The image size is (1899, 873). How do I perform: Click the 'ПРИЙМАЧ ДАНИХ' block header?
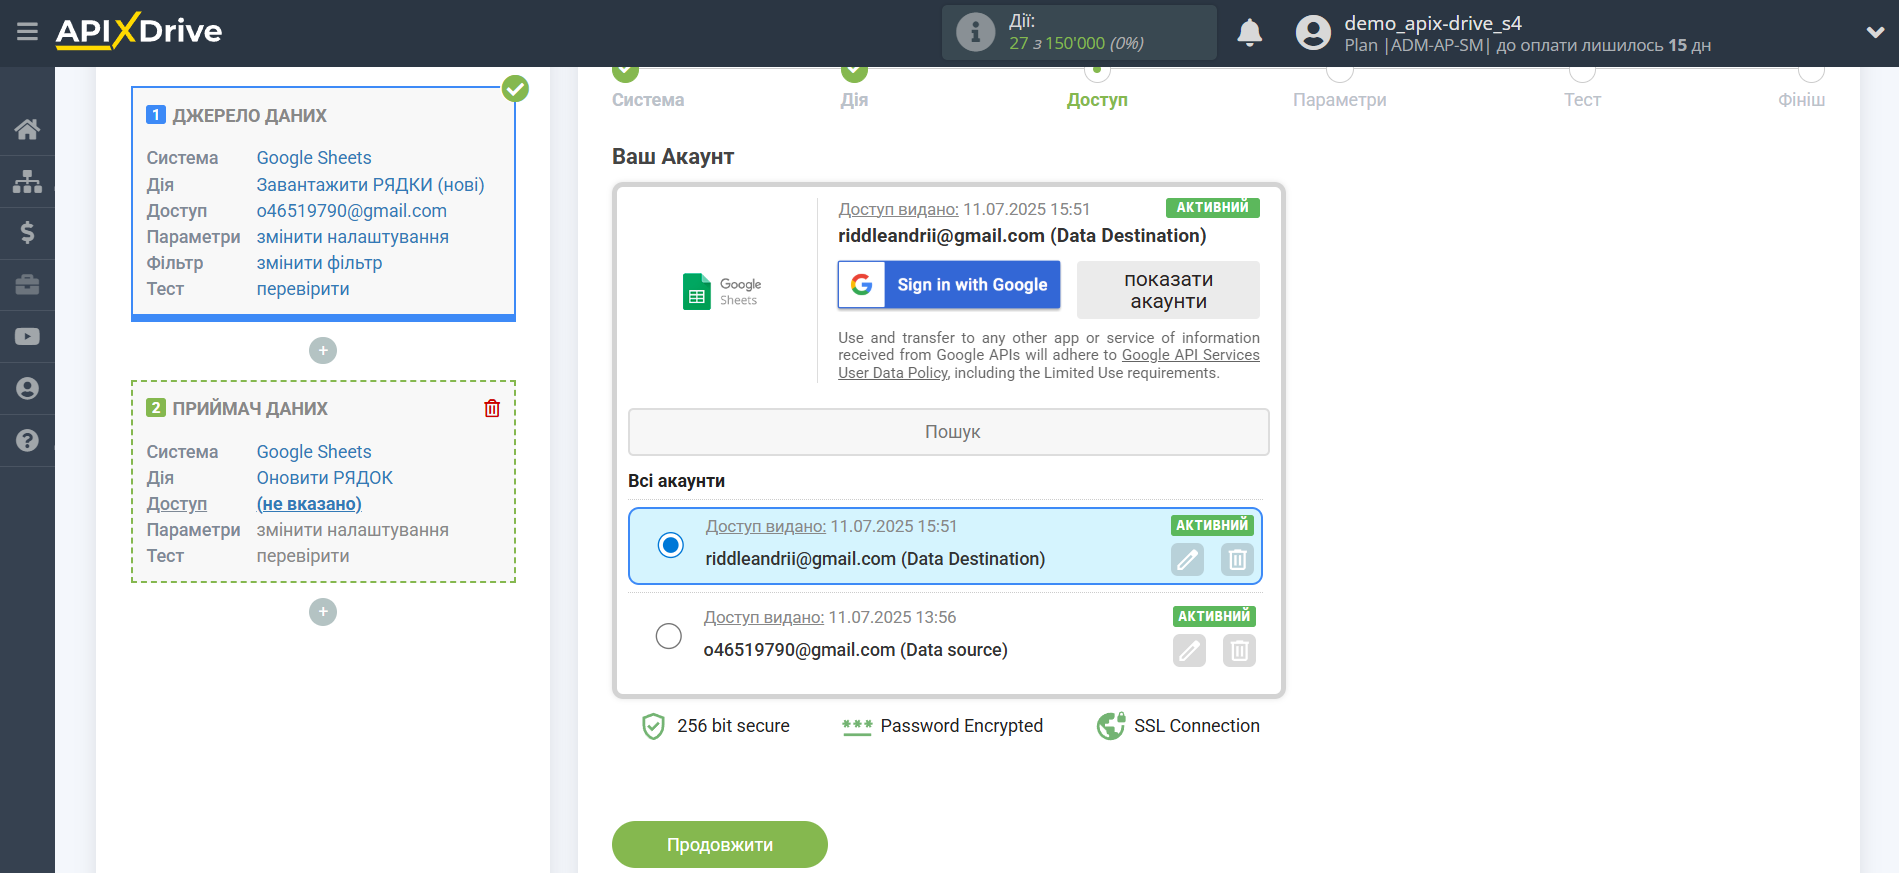250,409
